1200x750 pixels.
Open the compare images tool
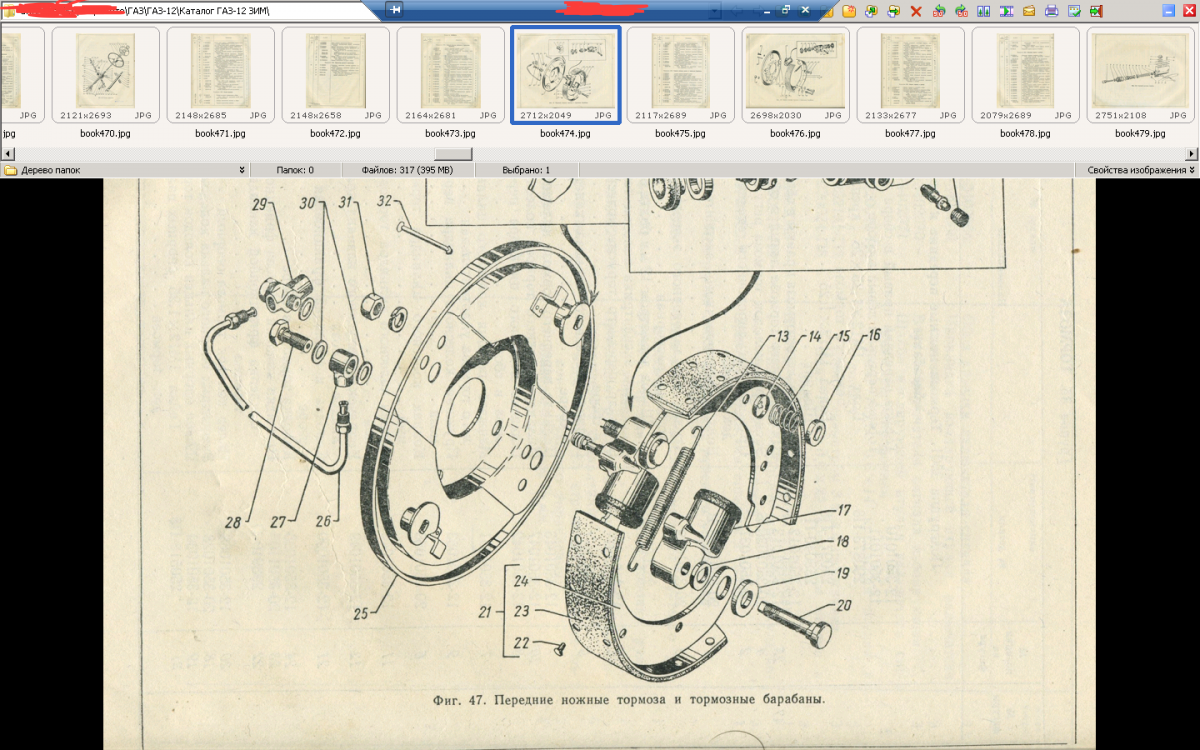coord(984,11)
